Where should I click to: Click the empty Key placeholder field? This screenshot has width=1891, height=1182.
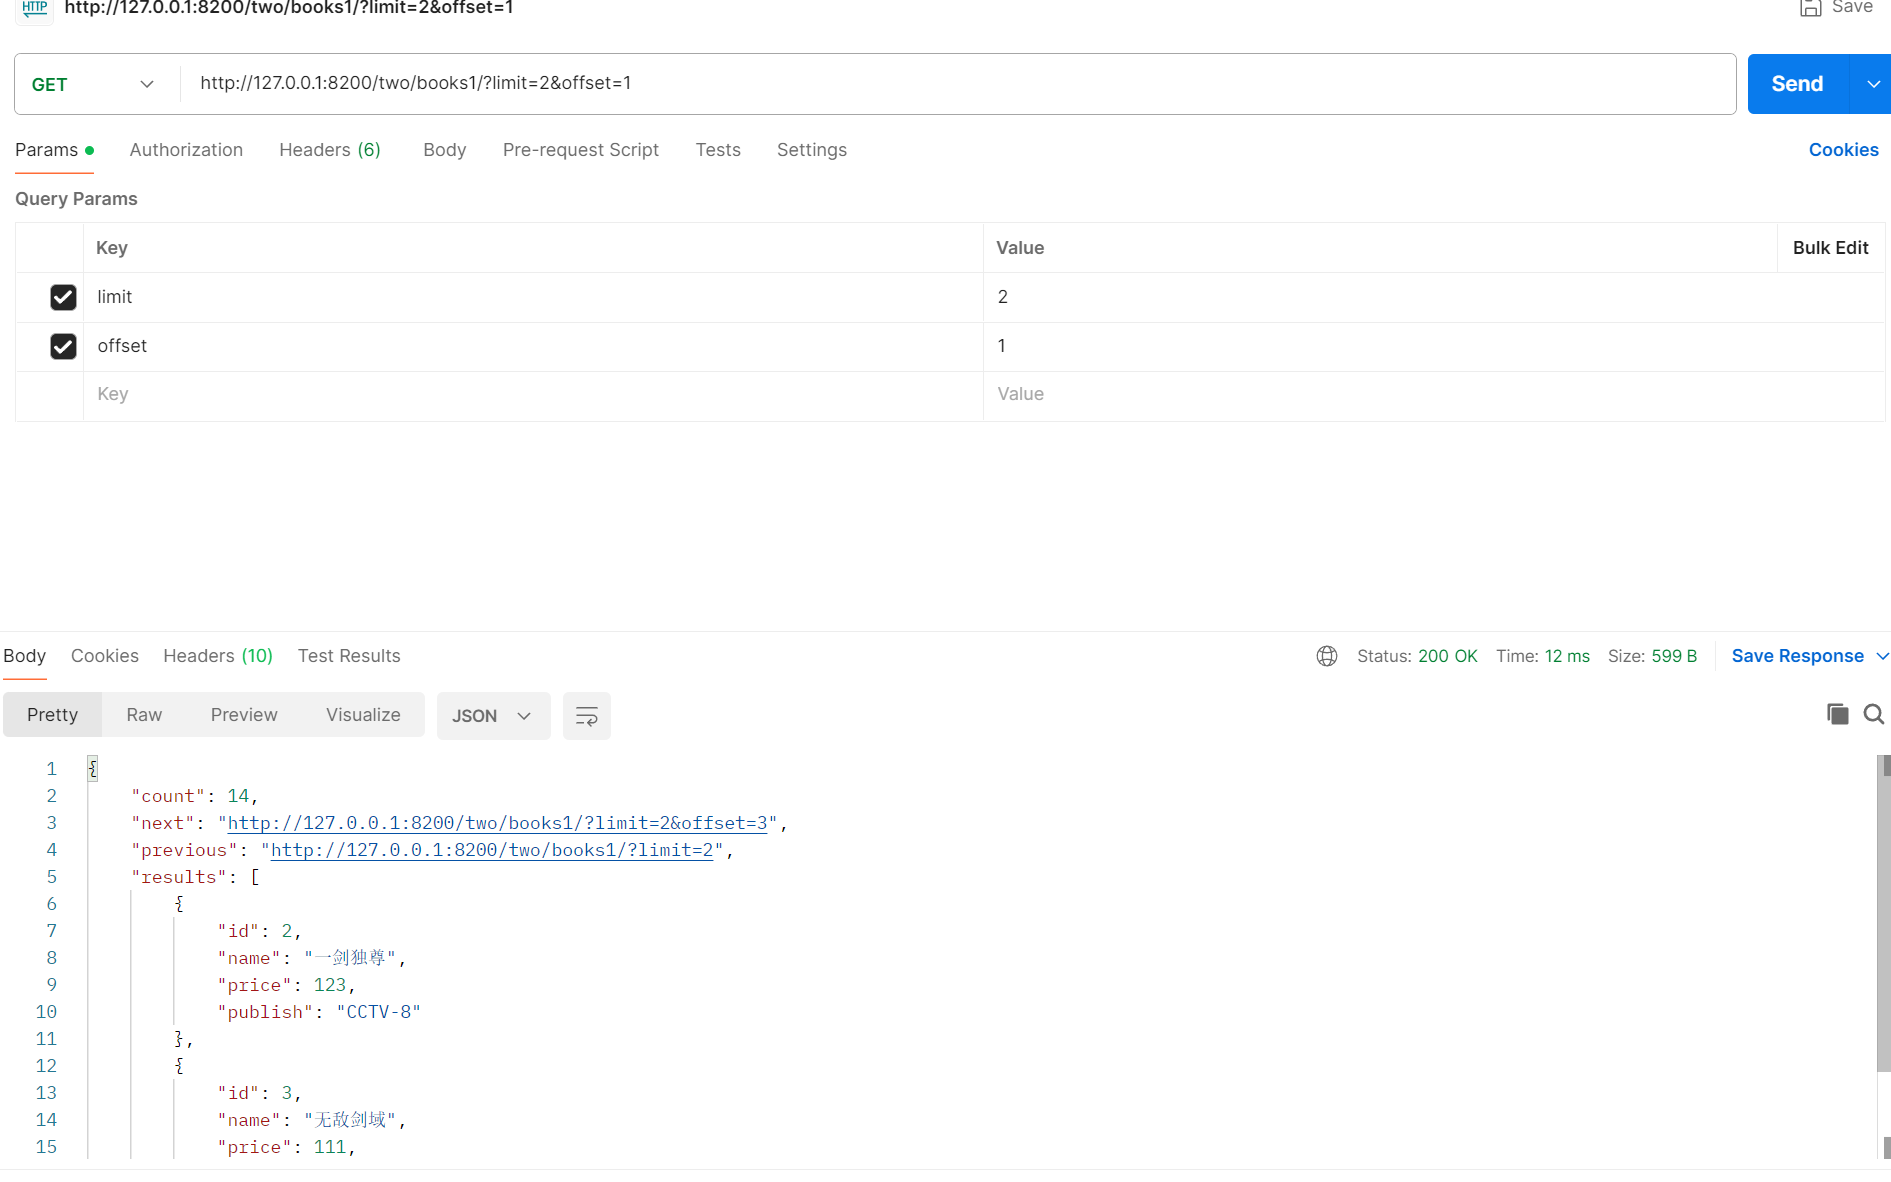pos(533,395)
